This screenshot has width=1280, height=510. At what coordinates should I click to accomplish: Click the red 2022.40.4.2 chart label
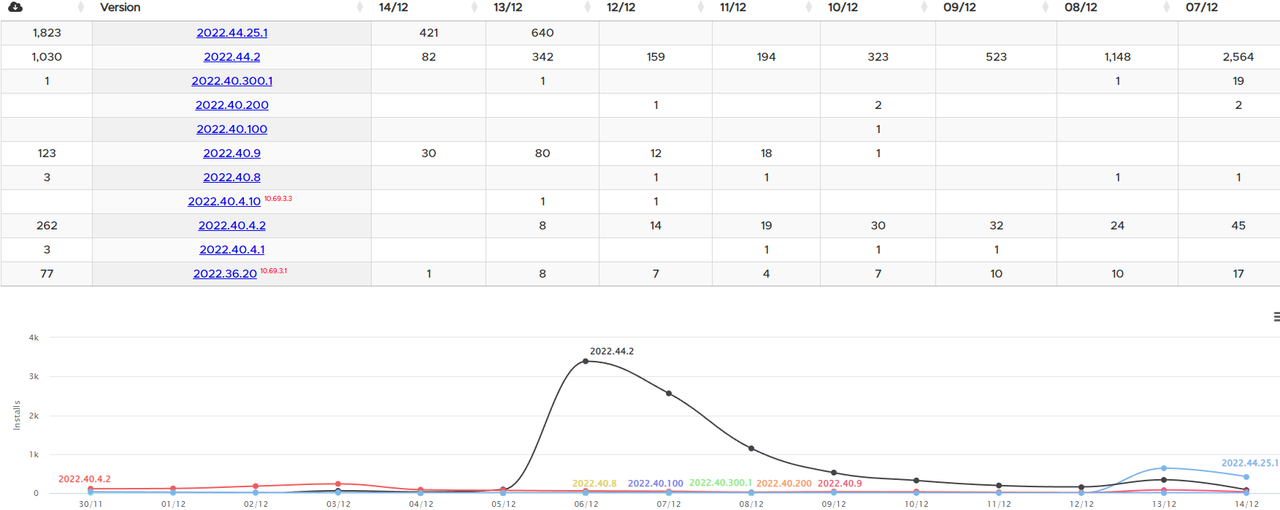click(85, 479)
